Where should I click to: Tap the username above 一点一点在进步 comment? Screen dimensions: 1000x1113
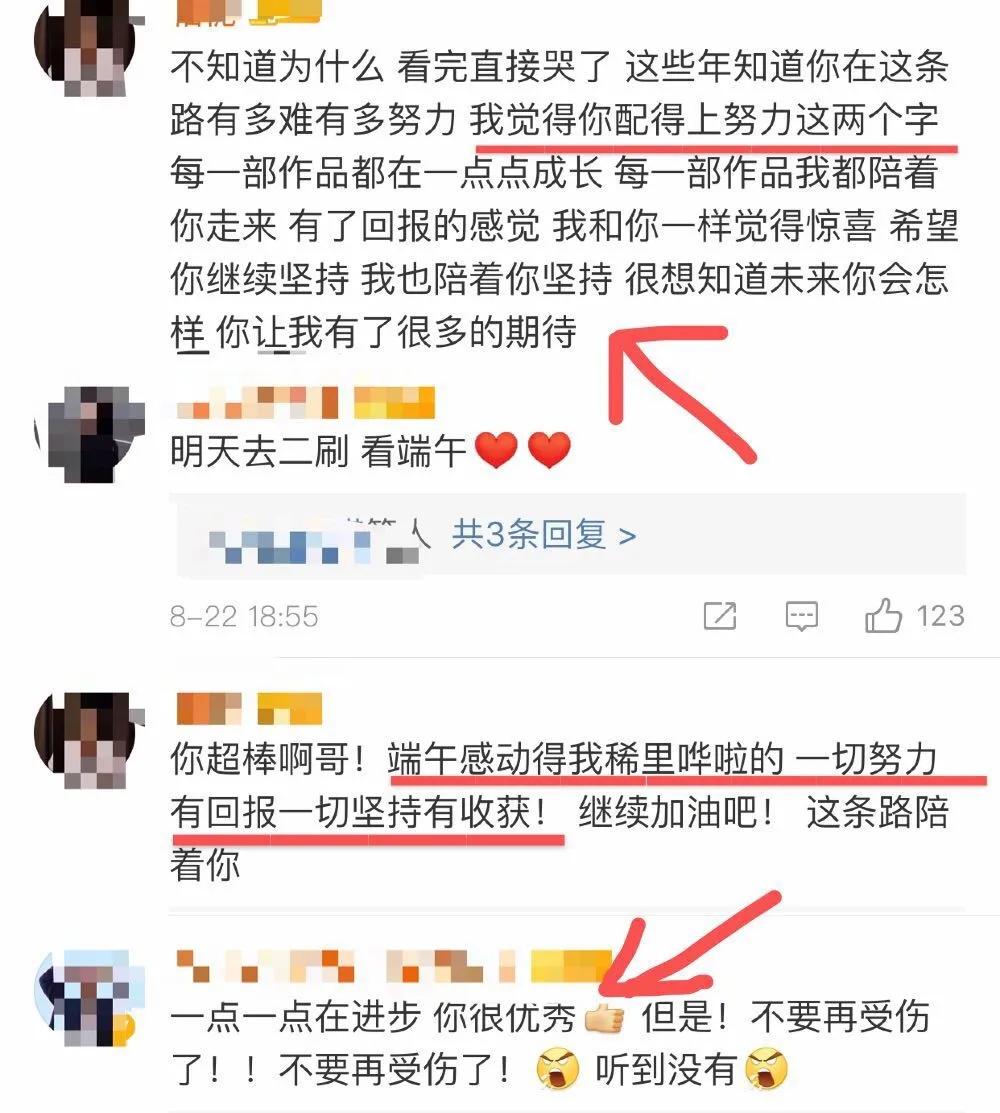pyautogui.click(x=346, y=966)
